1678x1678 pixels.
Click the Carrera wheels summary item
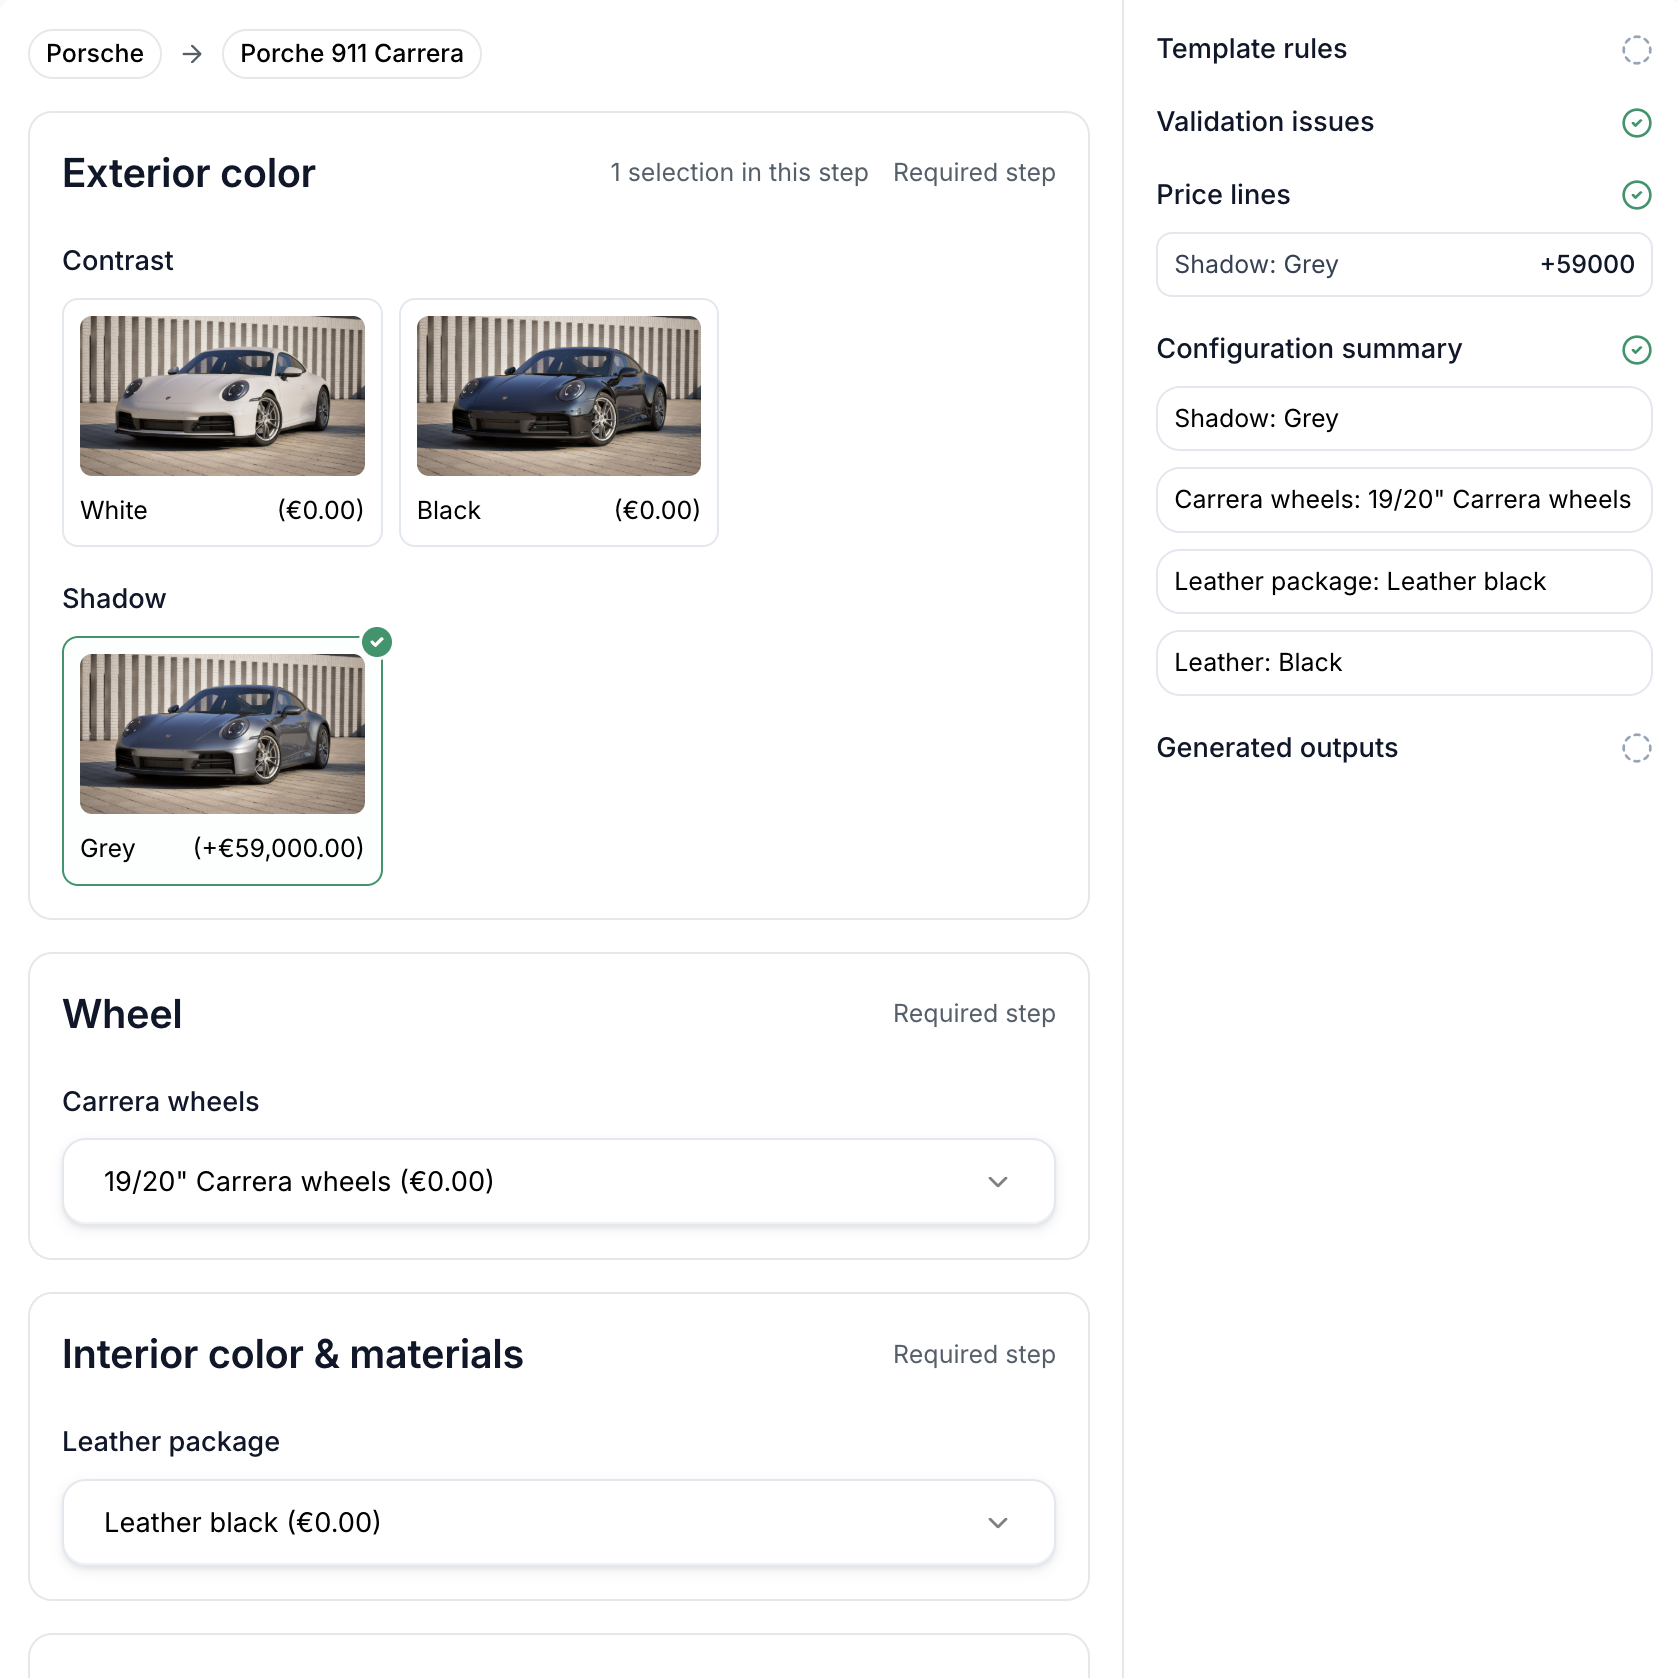pyautogui.click(x=1404, y=500)
